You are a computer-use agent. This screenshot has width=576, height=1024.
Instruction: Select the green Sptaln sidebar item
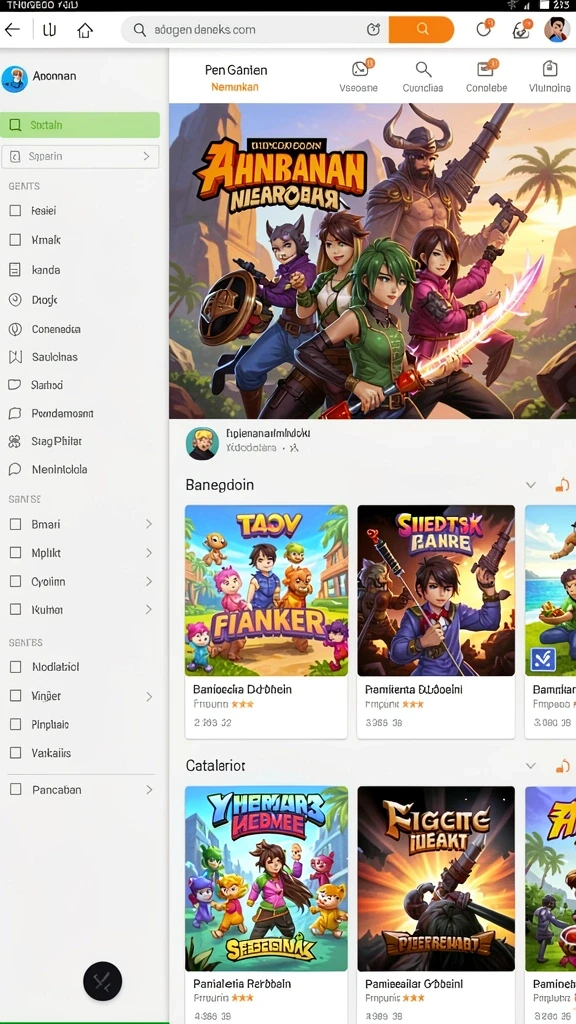point(80,125)
